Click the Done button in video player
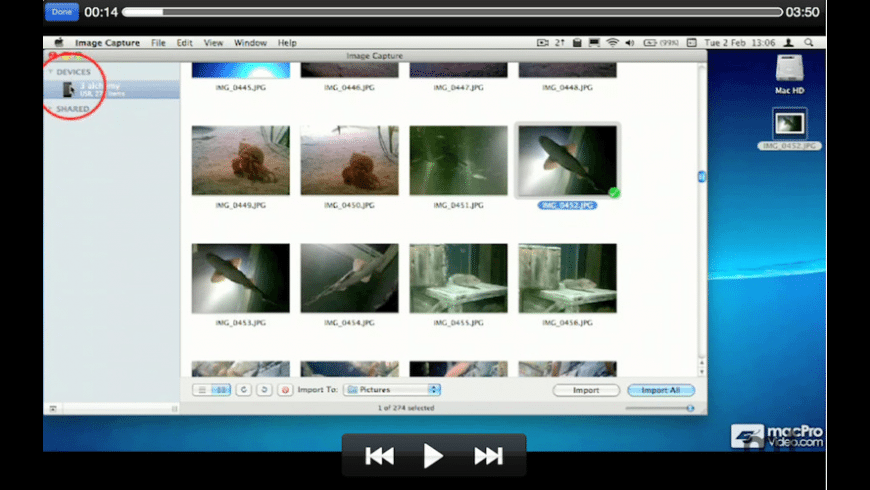Image resolution: width=870 pixels, height=490 pixels. coord(62,12)
